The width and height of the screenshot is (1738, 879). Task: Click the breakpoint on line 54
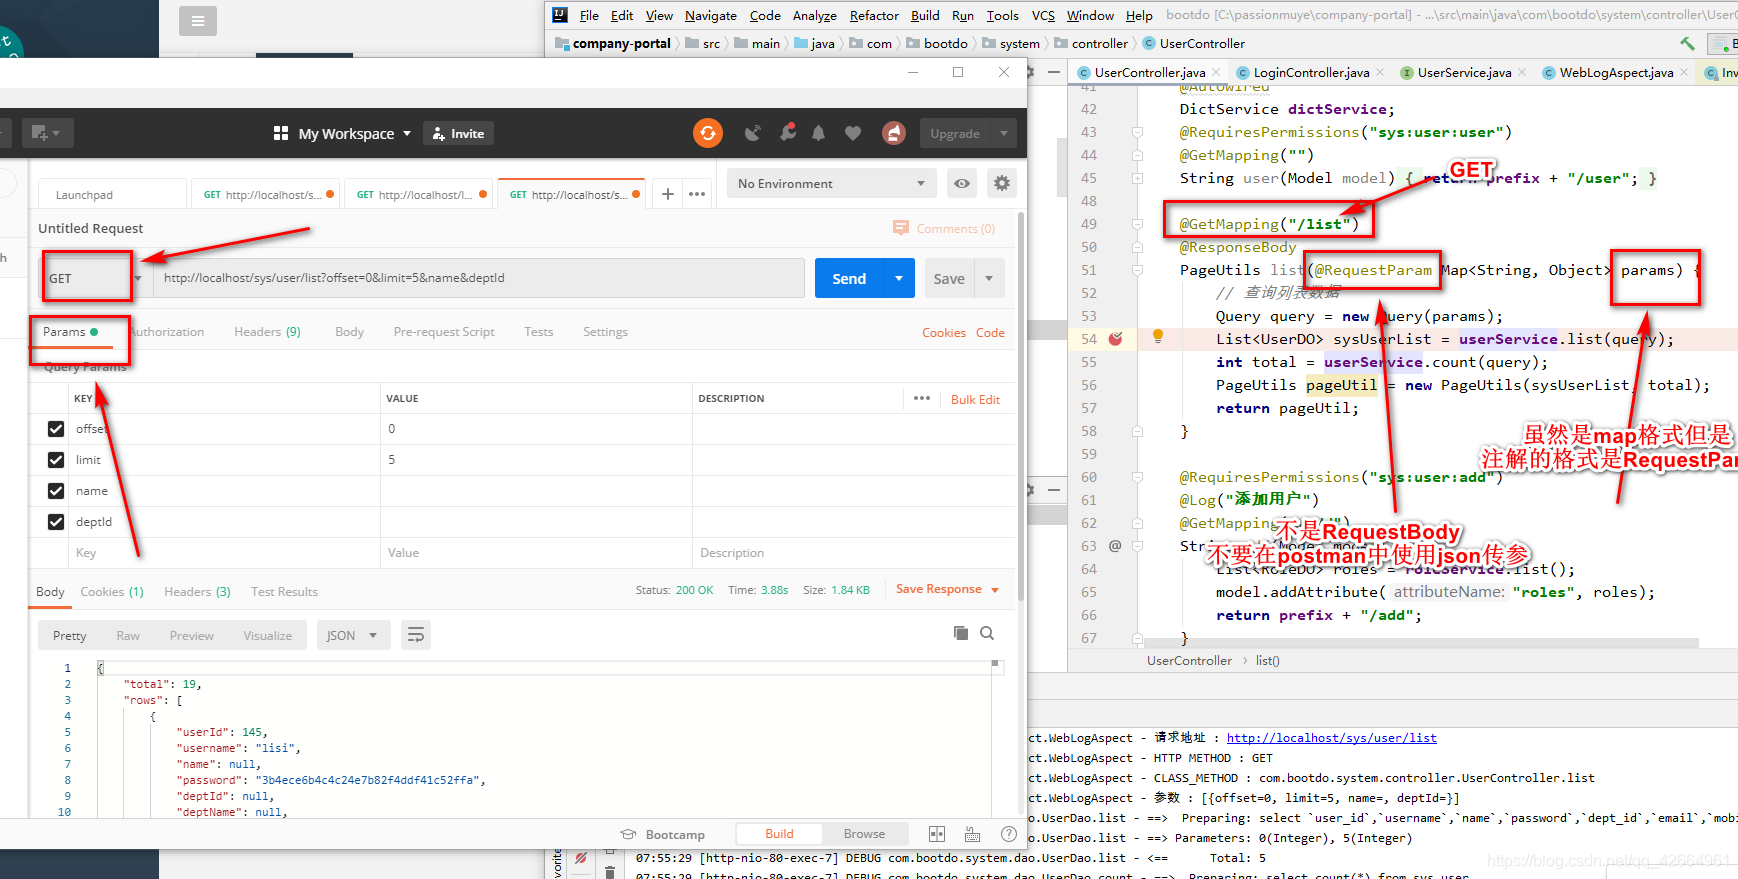(1116, 339)
